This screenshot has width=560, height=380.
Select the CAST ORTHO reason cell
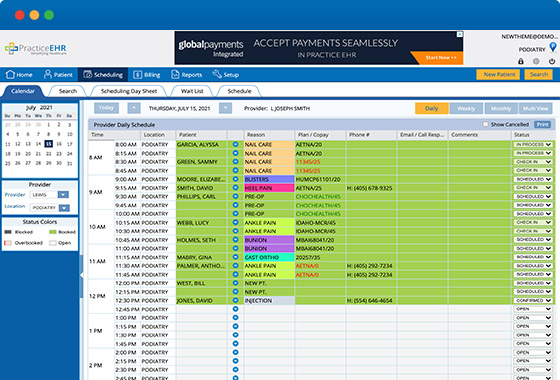click(x=269, y=257)
